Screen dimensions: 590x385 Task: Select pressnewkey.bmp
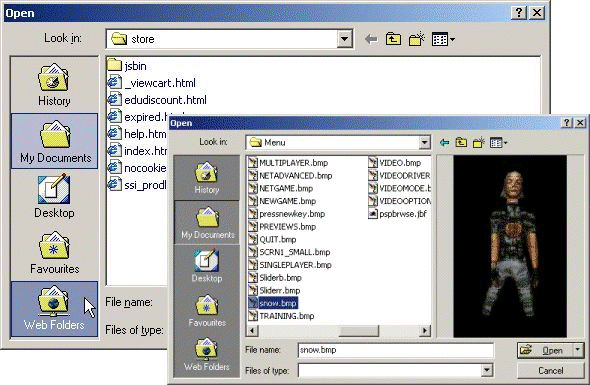coord(287,214)
